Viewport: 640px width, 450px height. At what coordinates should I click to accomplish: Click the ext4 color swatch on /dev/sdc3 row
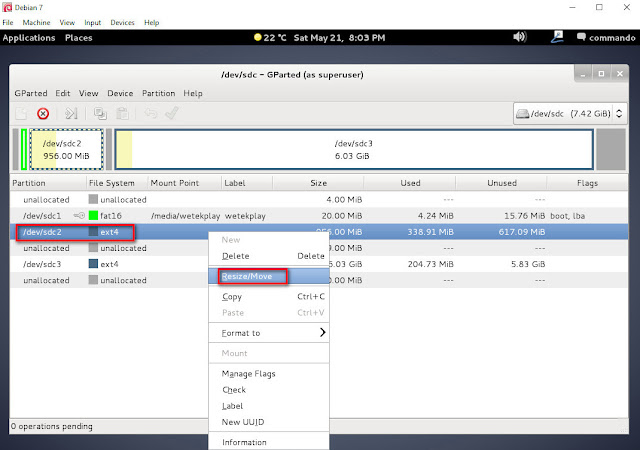(x=93, y=264)
